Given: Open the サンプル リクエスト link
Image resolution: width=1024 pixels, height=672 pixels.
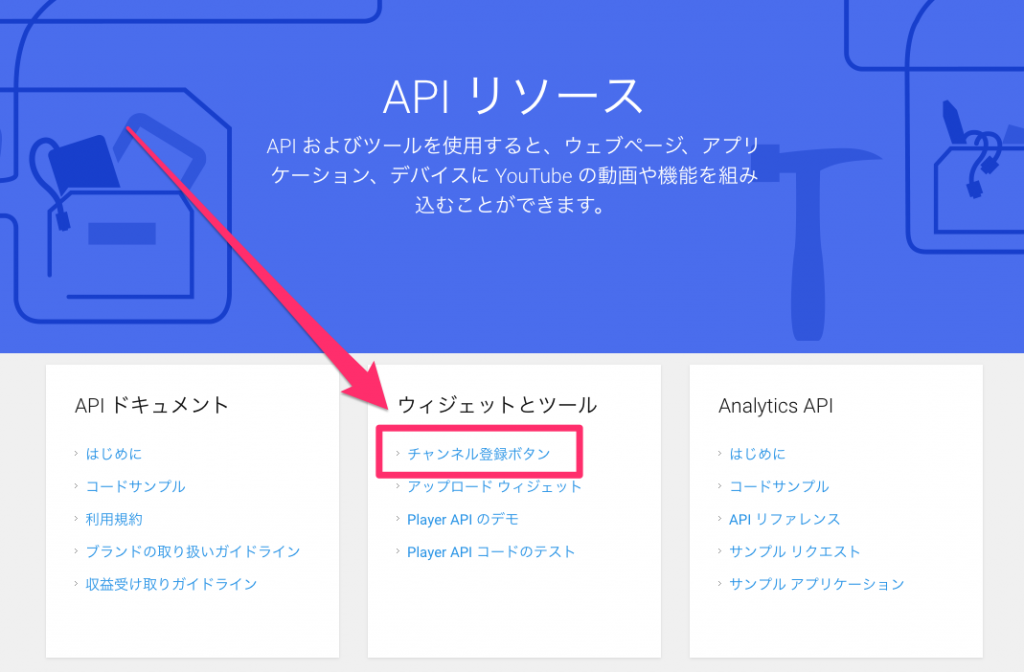Looking at the screenshot, I should coord(794,552).
